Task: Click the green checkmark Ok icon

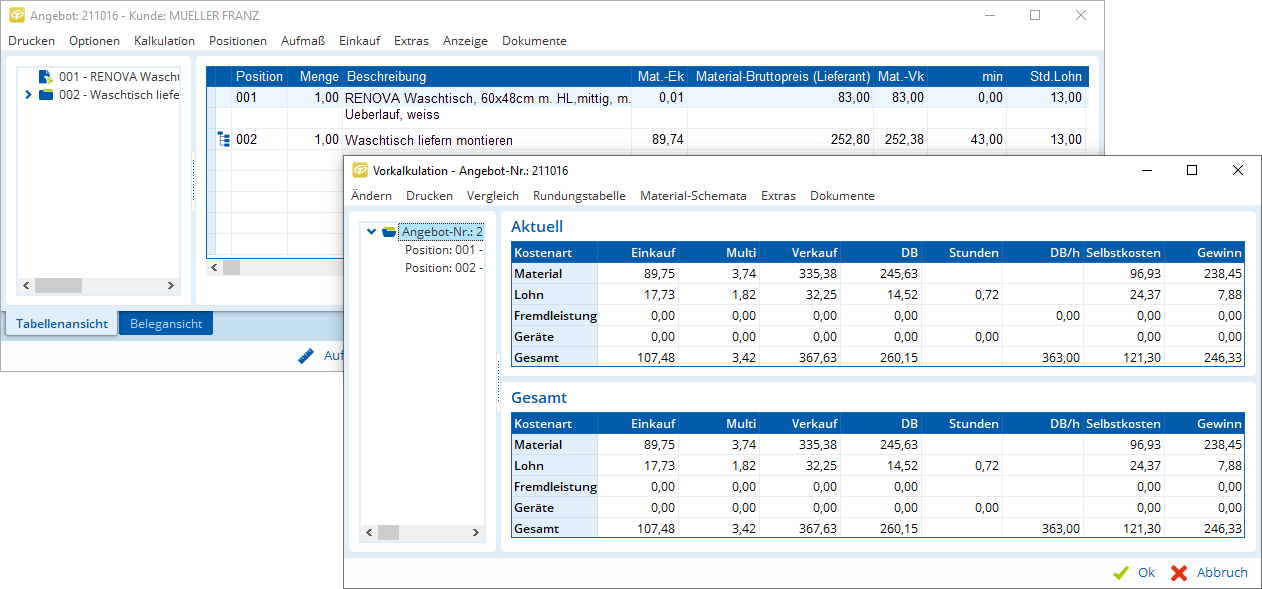Action: 1121,573
